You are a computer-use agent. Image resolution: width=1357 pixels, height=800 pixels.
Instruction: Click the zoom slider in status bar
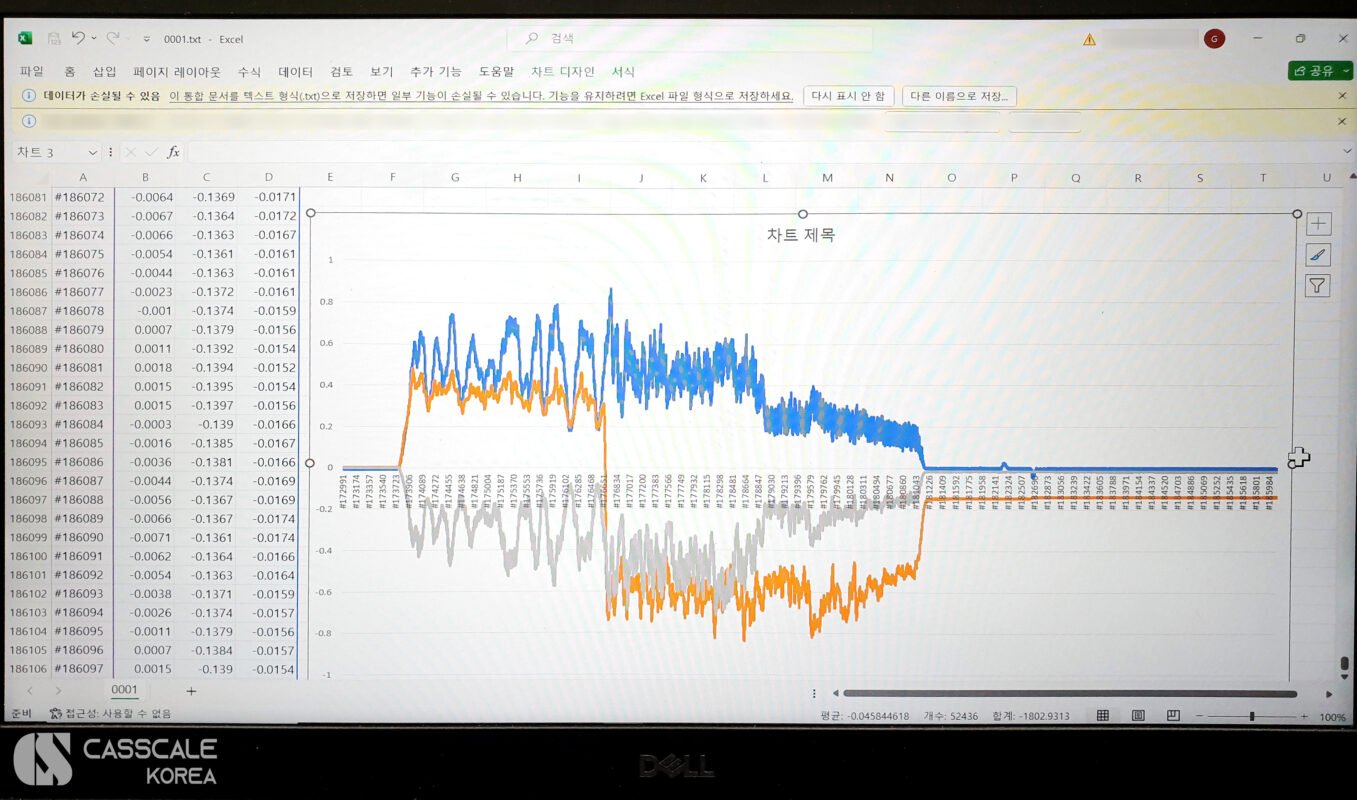[1251, 716]
